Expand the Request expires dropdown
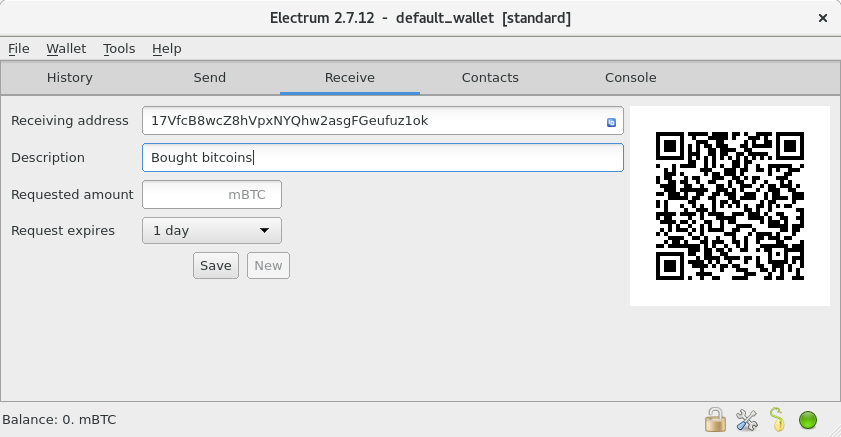This screenshot has height=437, width=841. click(x=212, y=231)
